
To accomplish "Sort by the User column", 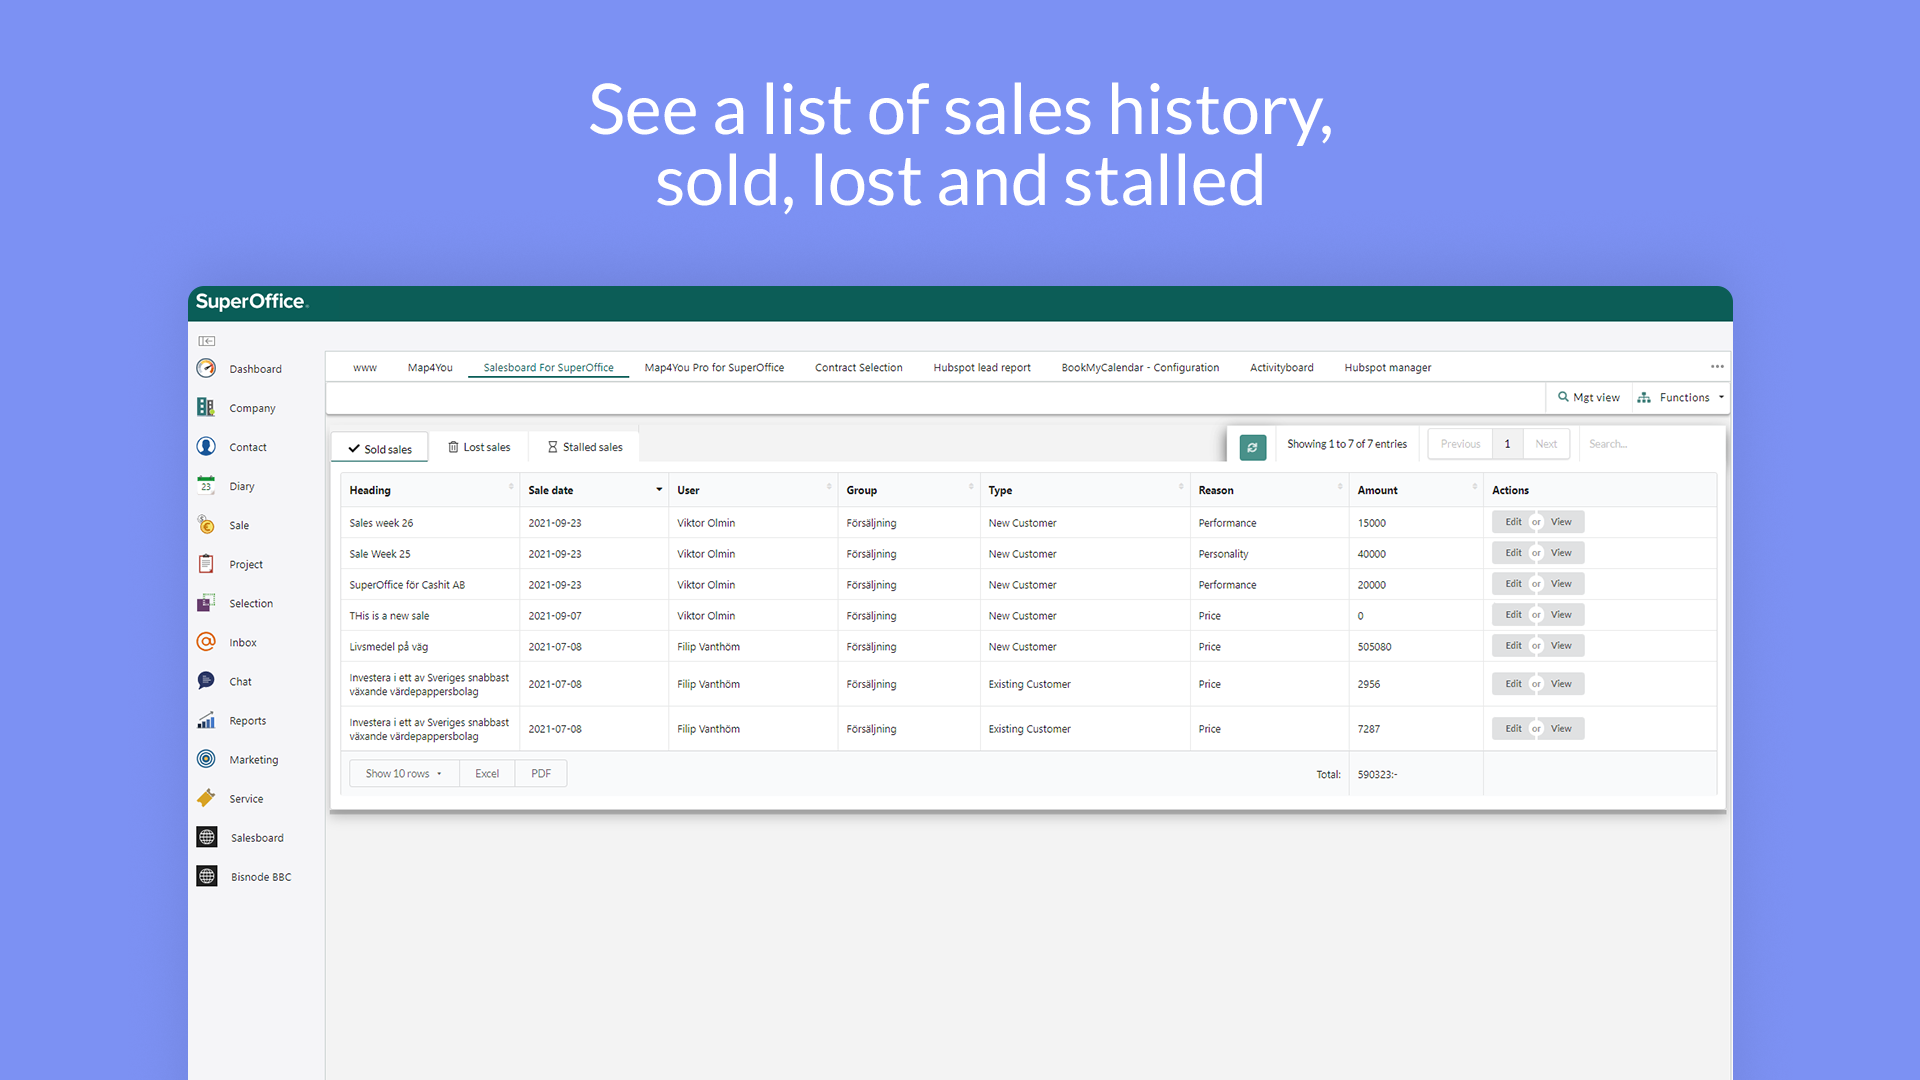I will coord(753,490).
